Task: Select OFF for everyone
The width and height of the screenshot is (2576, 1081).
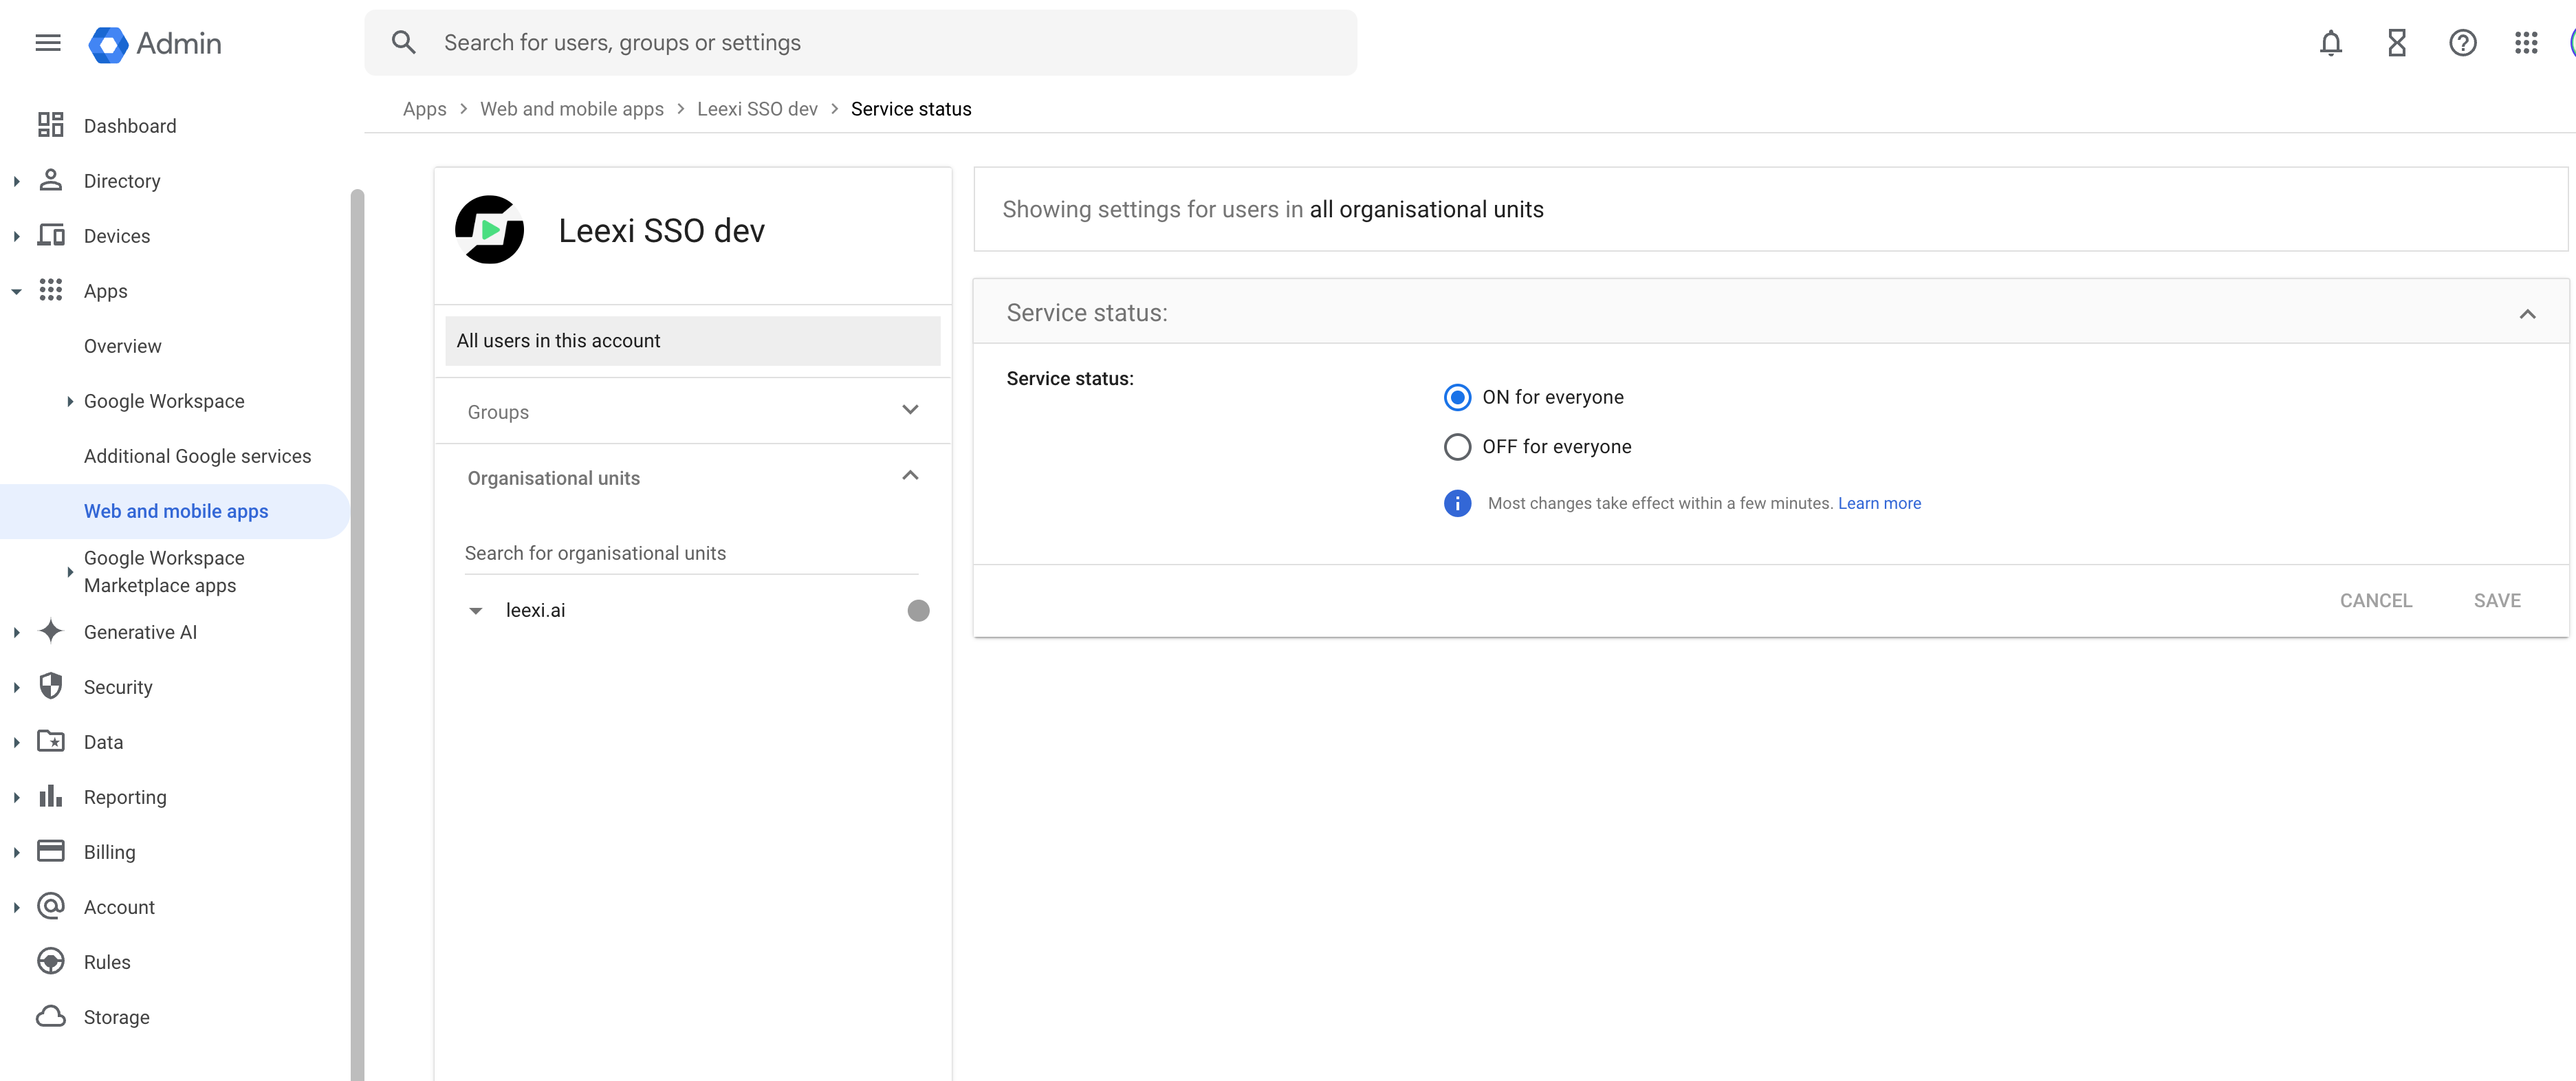Action: coord(1457,447)
